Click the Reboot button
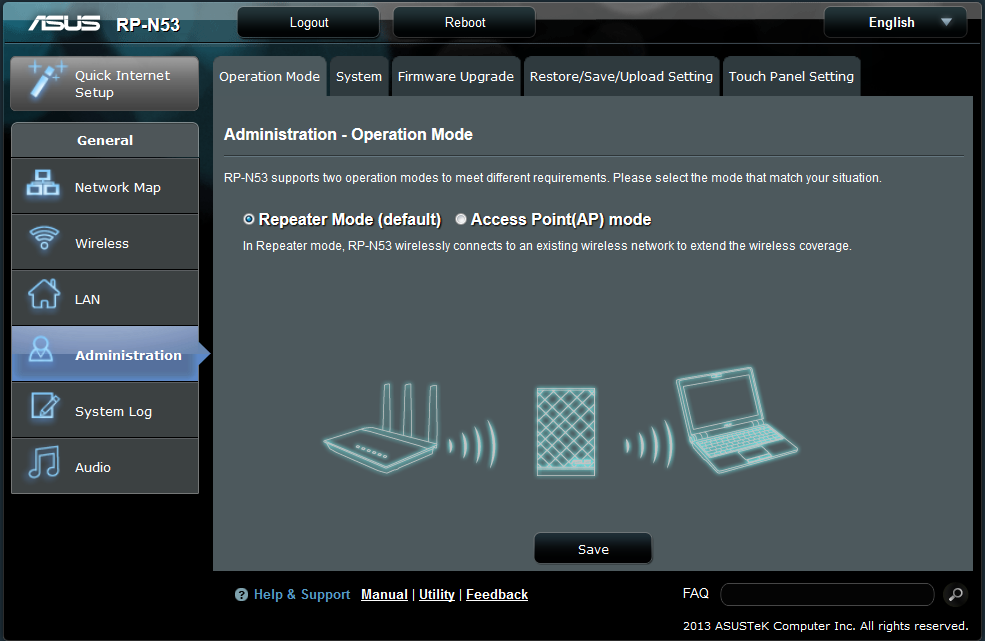The image size is (985, 641). [x=464, y=22]
